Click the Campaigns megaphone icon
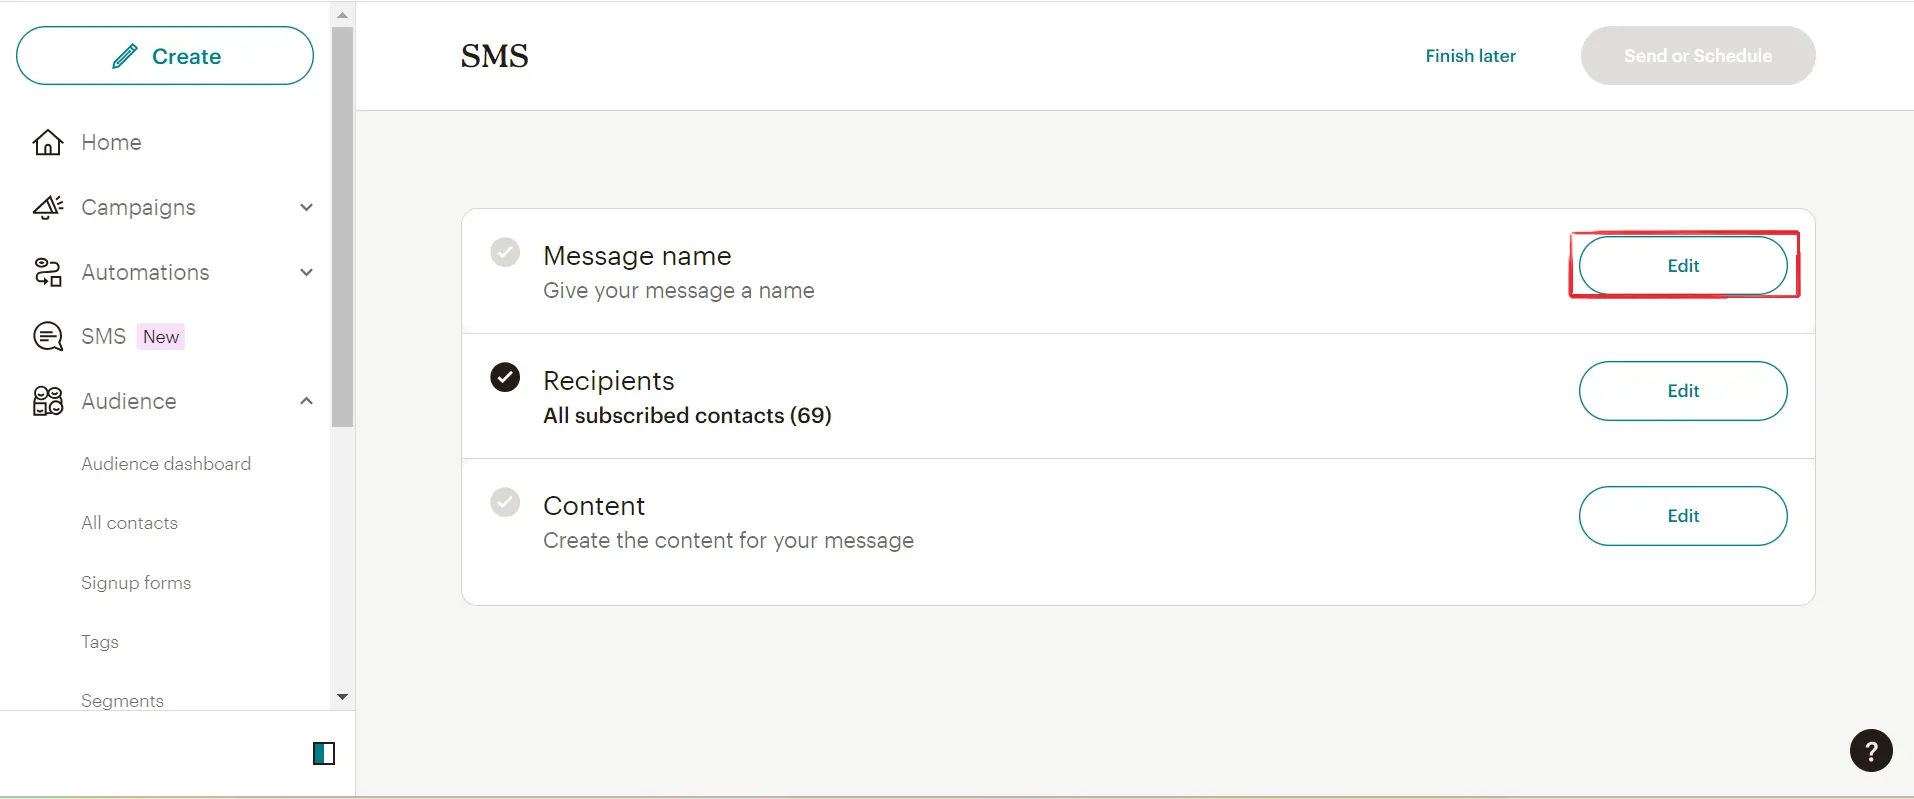The image size is (1914, 799). [48, 207]
